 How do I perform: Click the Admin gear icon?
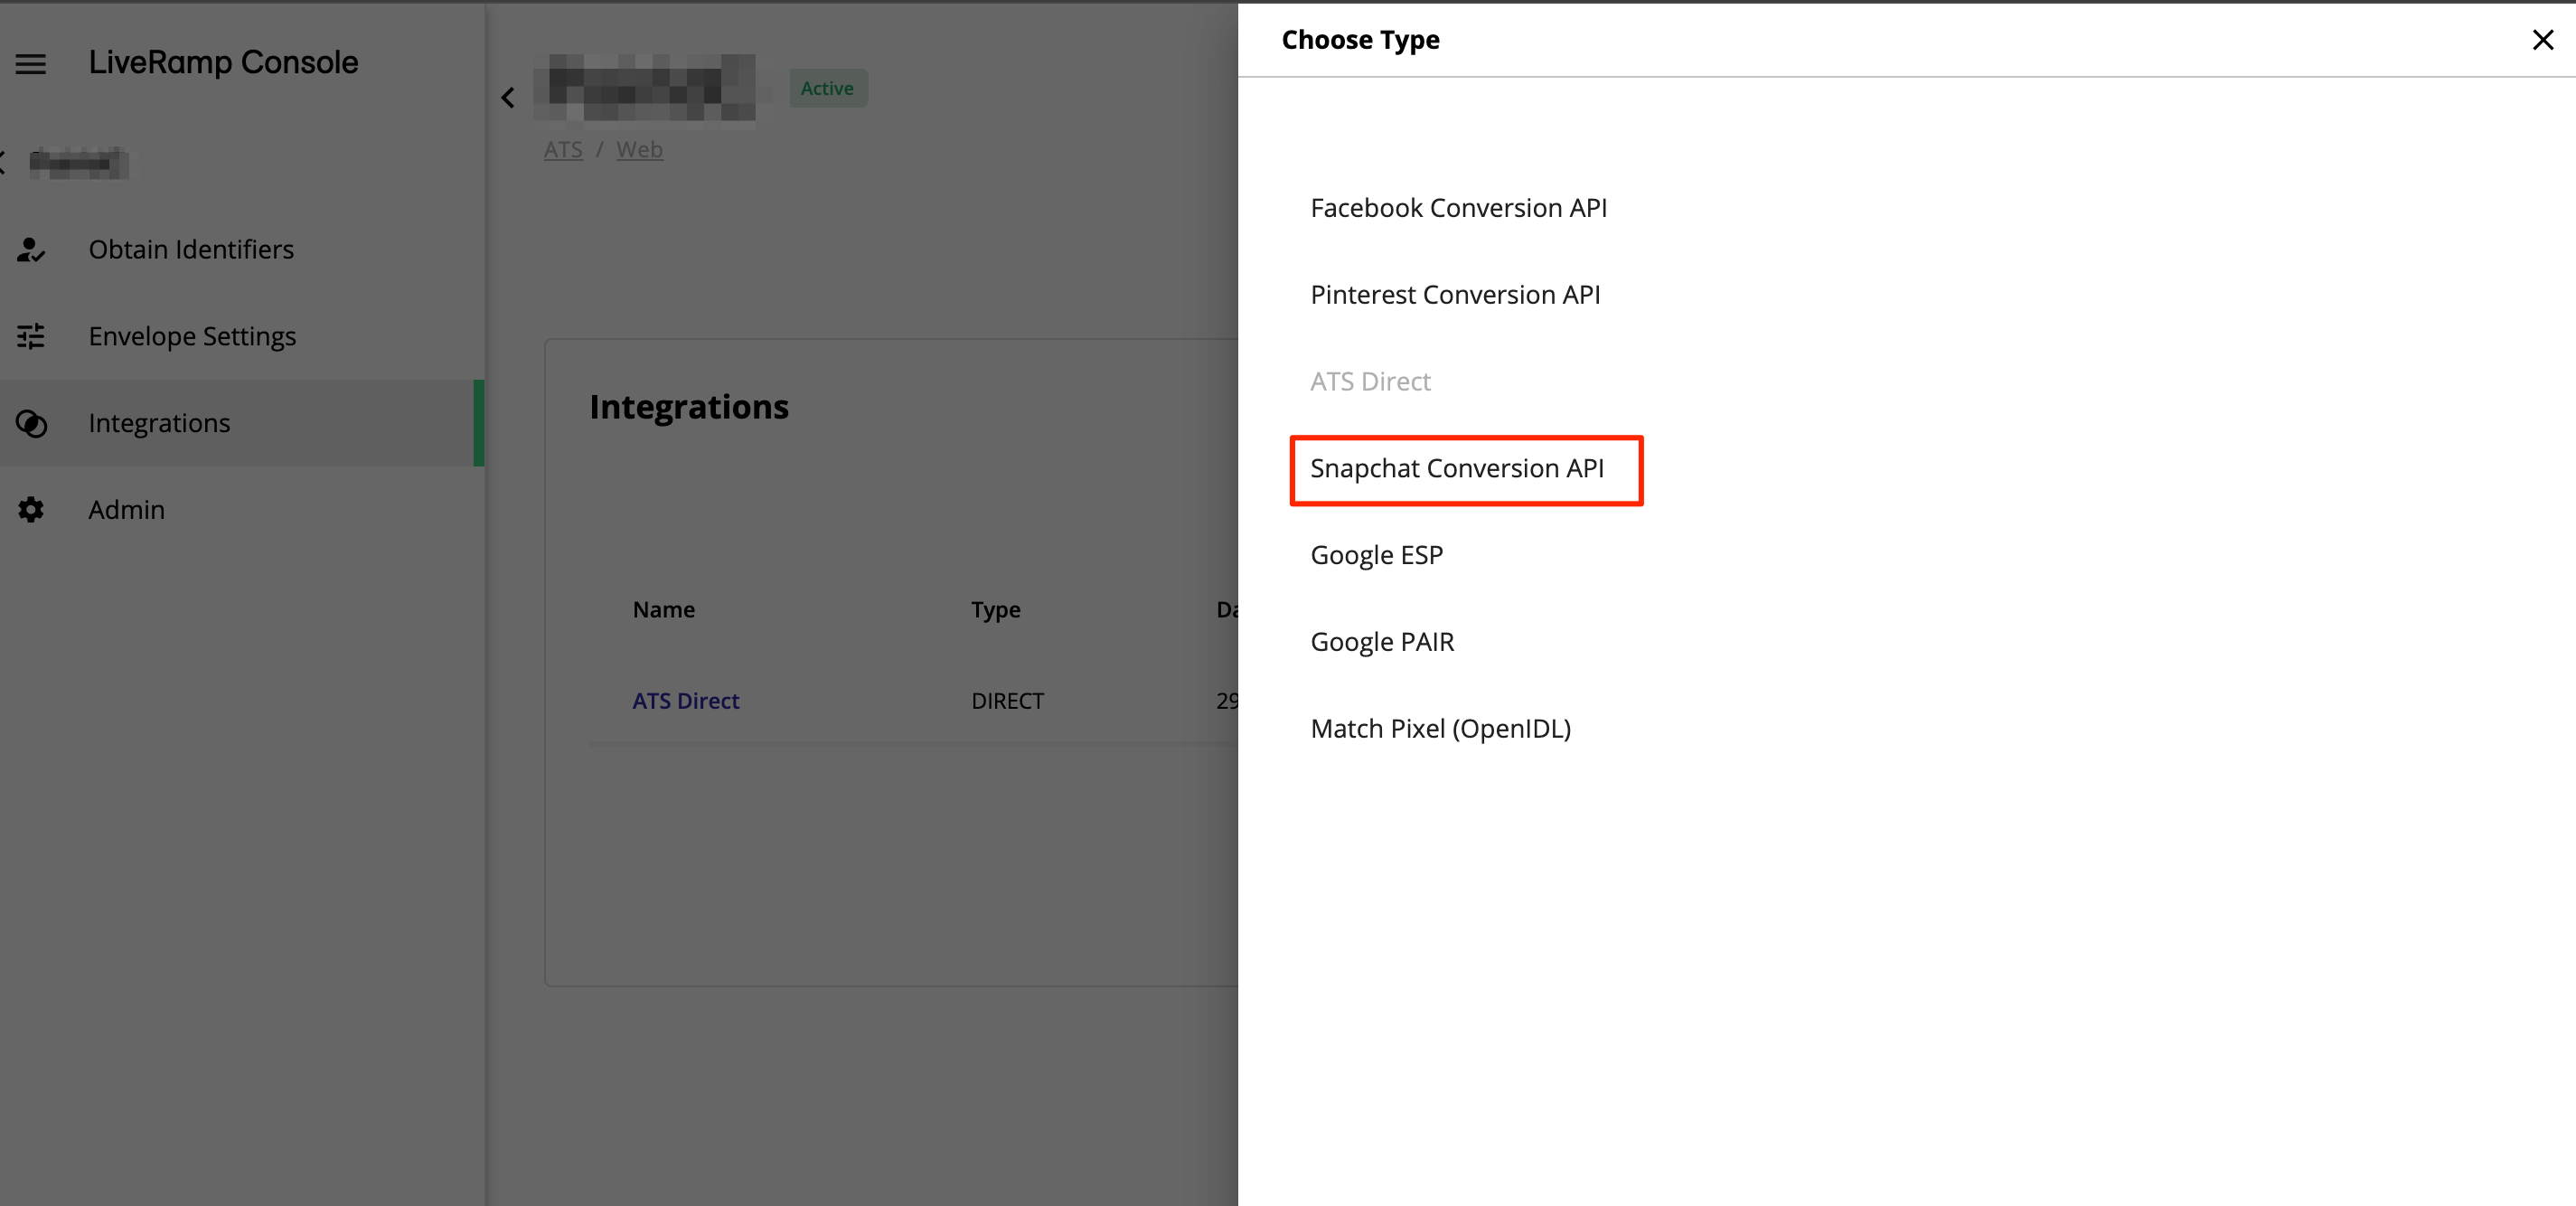(31, 510)
